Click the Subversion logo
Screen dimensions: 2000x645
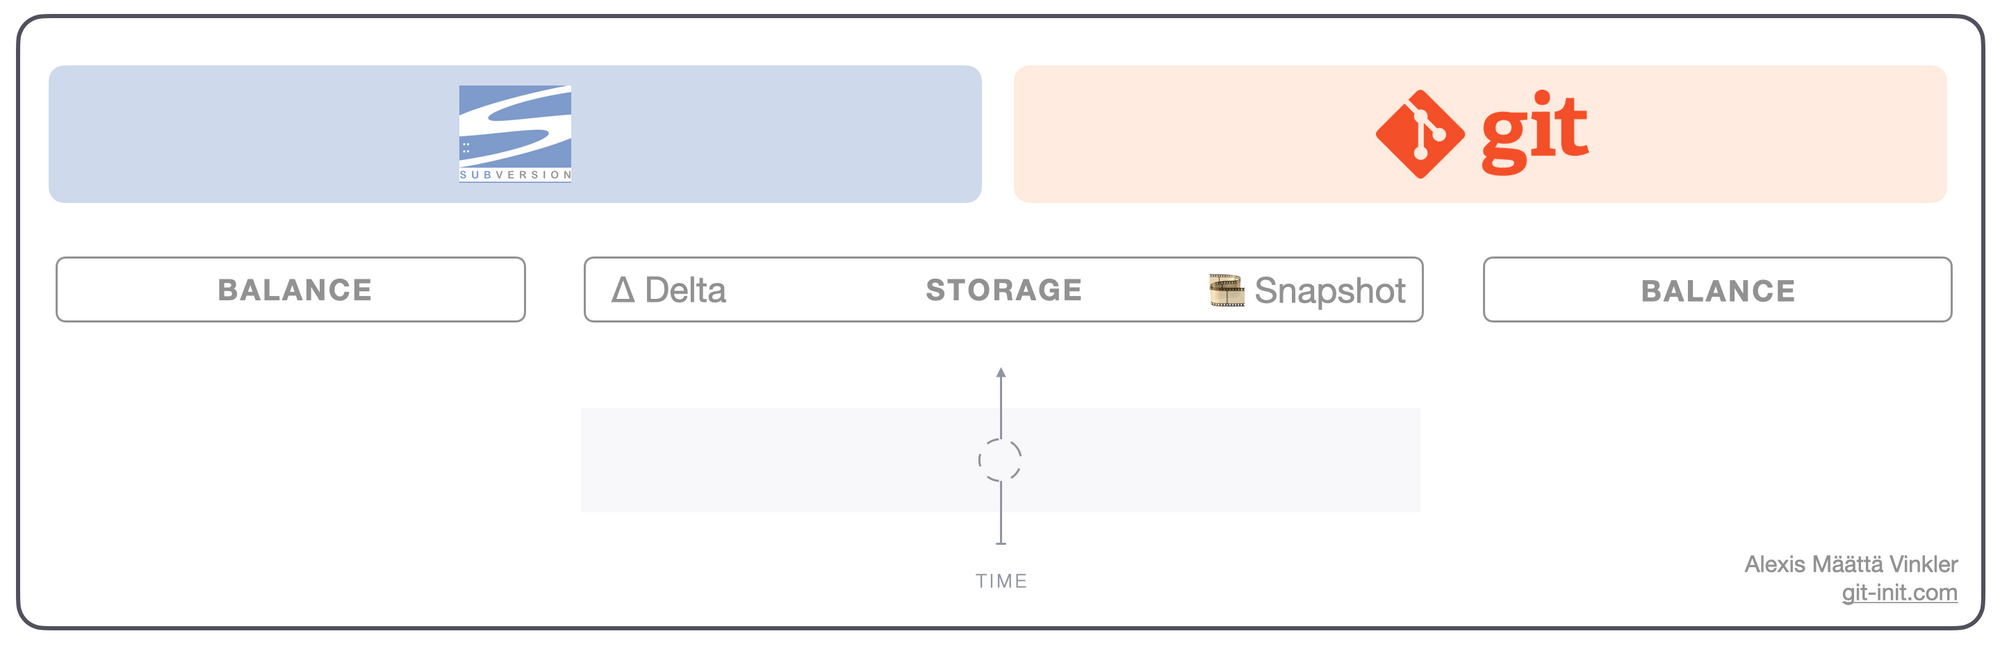point(515,133)
